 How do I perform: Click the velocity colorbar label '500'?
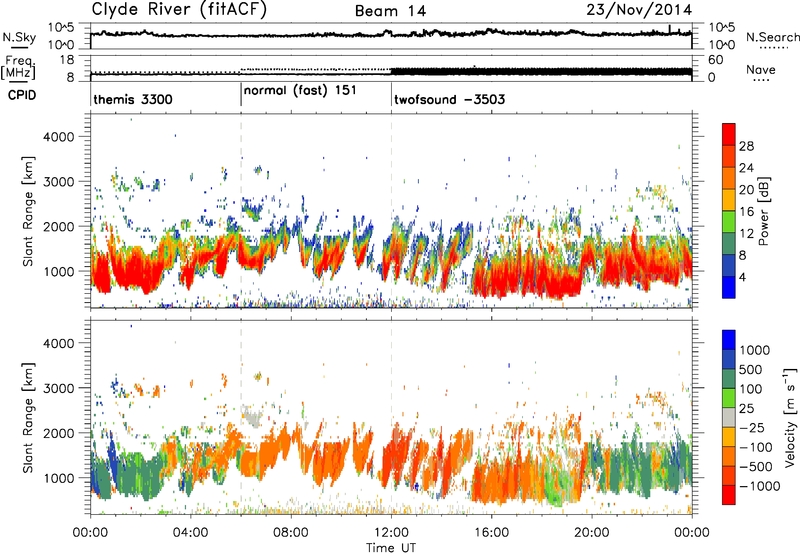pos(751,369)
